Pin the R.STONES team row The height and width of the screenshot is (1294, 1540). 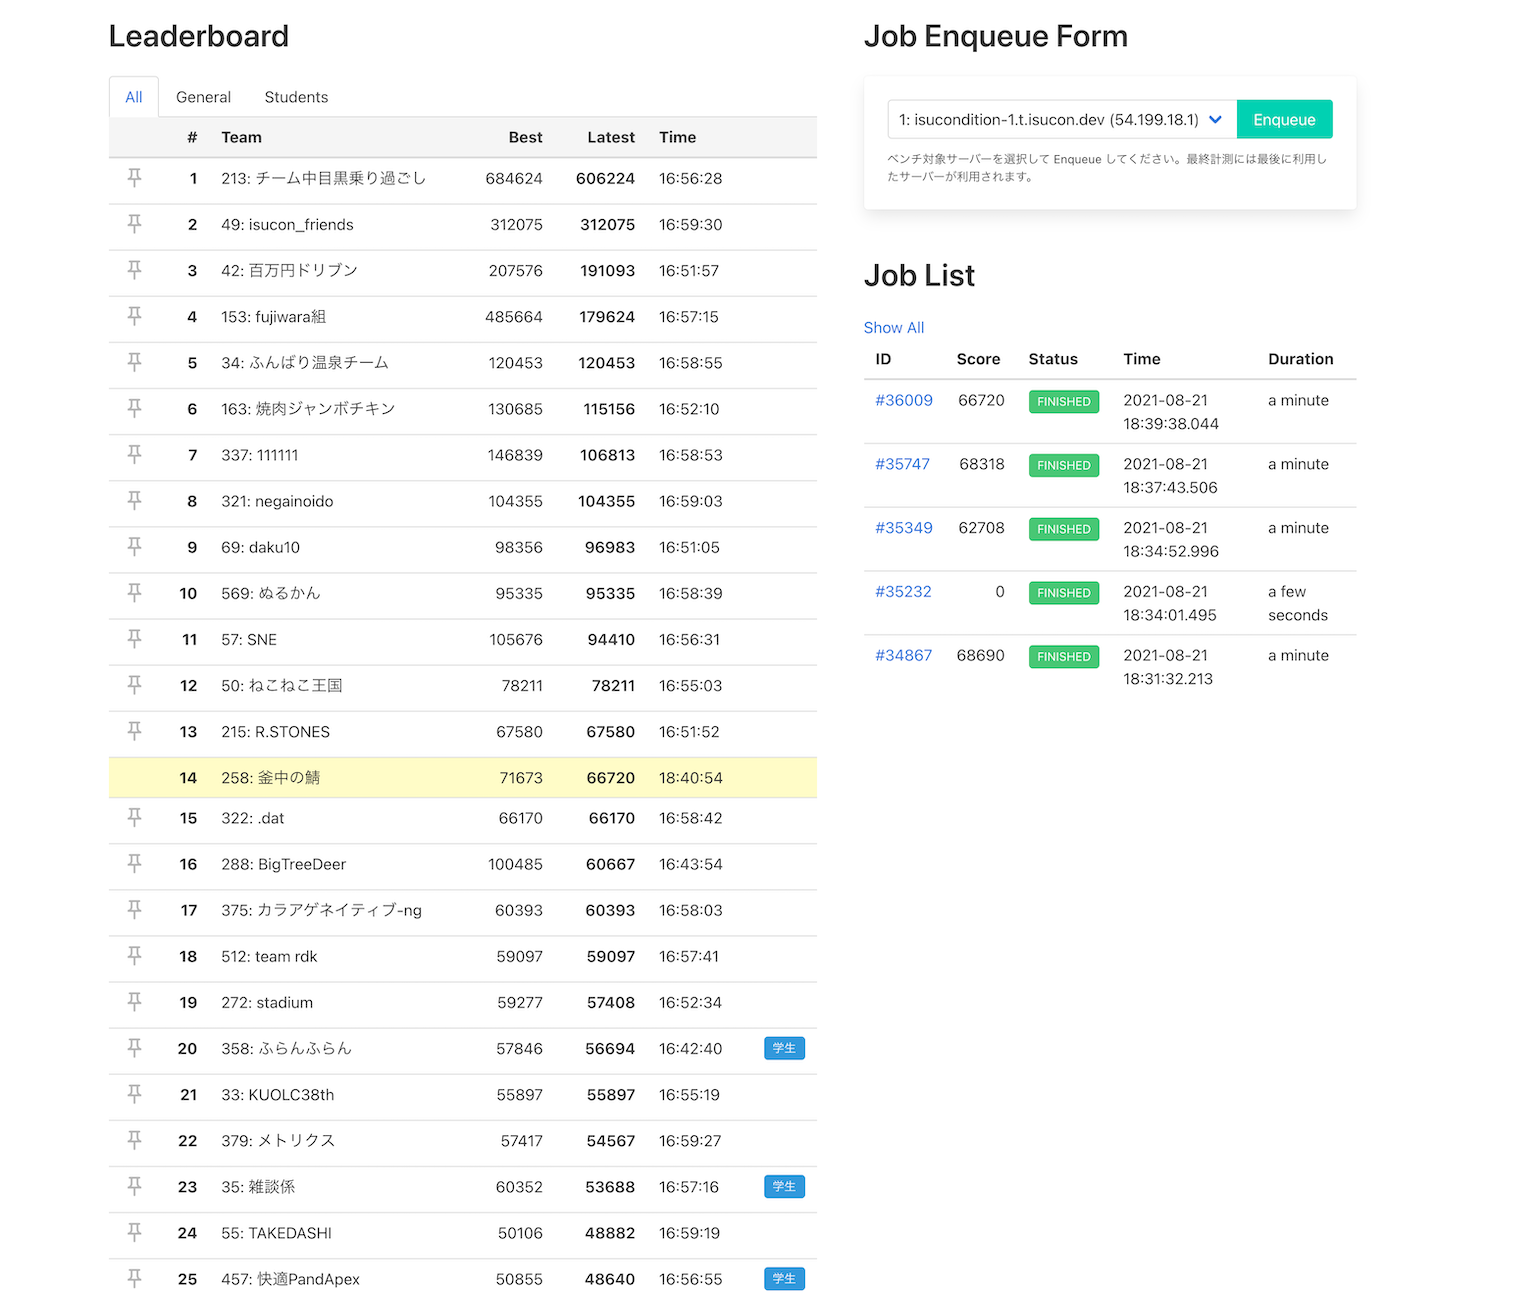tap(134, 731)
